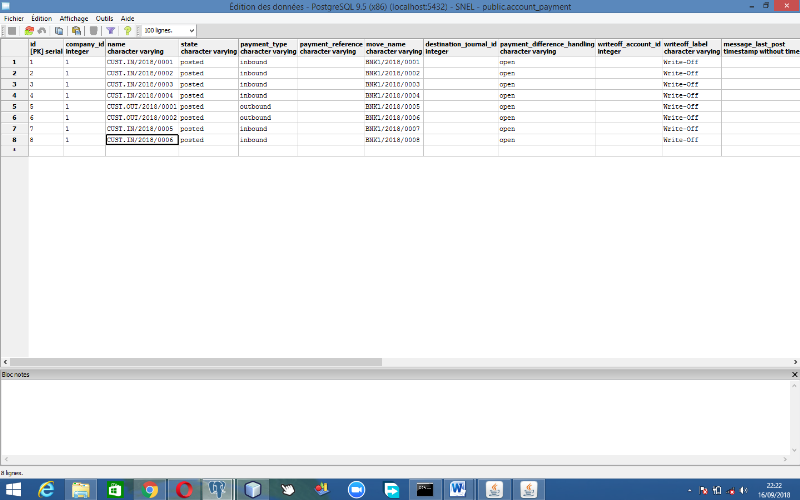This screenshot has width=800, height=500.
Task: Click the open cell in row 7
Action: [547, 129]
